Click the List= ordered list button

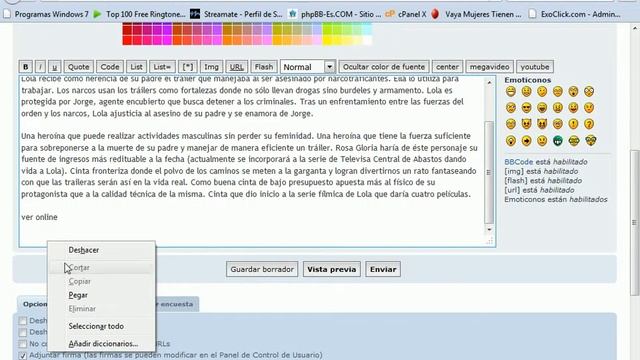click(x=162, y=67)
